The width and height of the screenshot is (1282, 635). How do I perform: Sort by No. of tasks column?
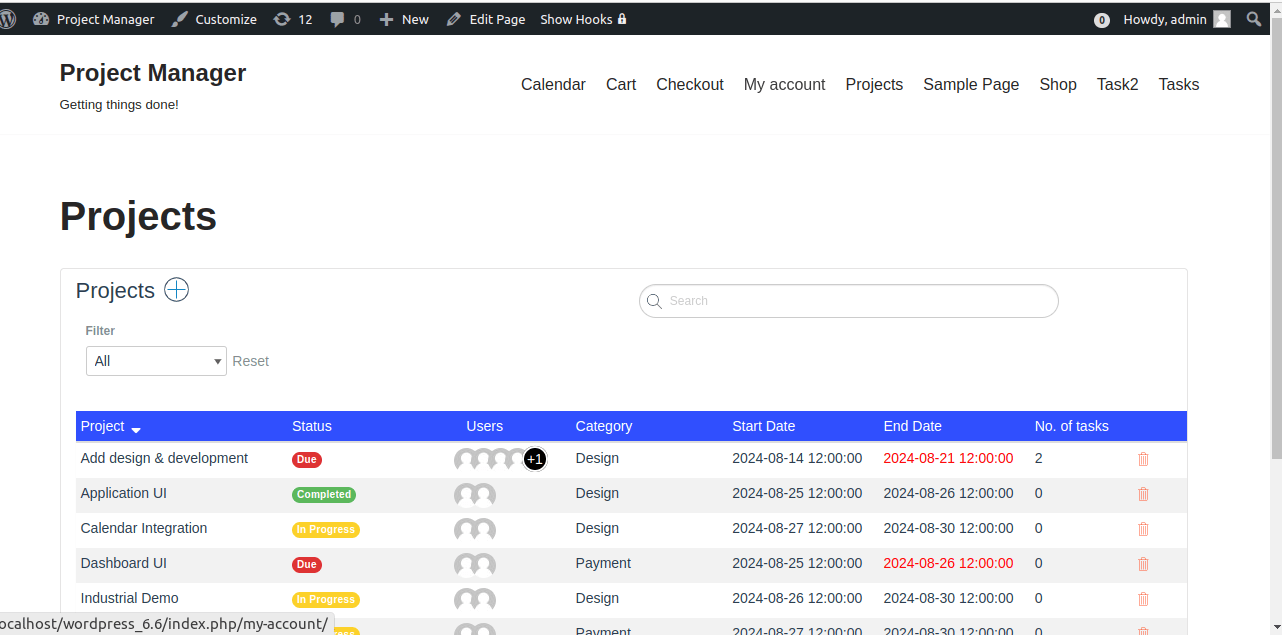click(1072, 426)
